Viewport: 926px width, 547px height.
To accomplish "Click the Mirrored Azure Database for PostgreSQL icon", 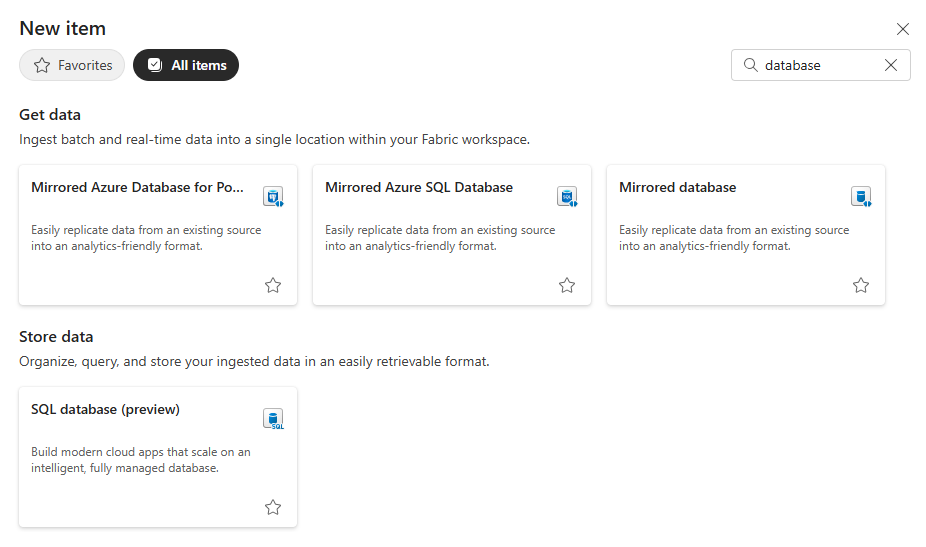I will (x=273, y=196).
